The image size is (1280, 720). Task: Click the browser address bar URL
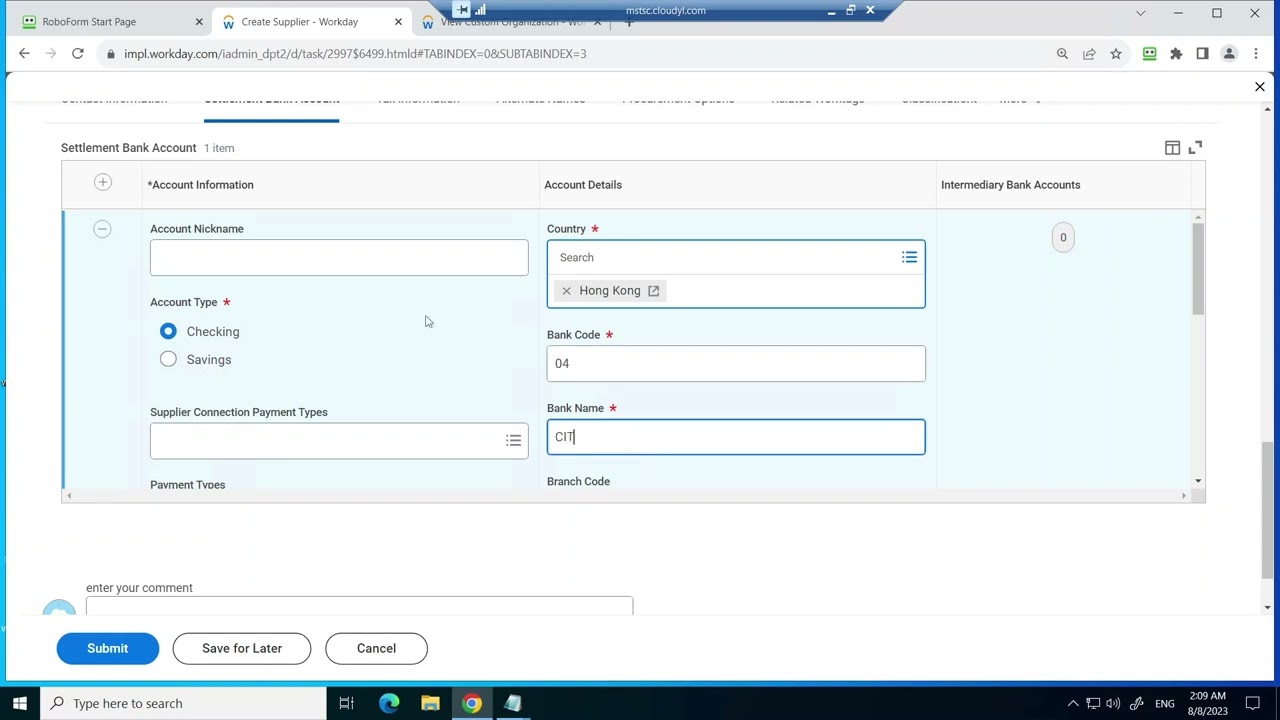(x=355, y=54)
